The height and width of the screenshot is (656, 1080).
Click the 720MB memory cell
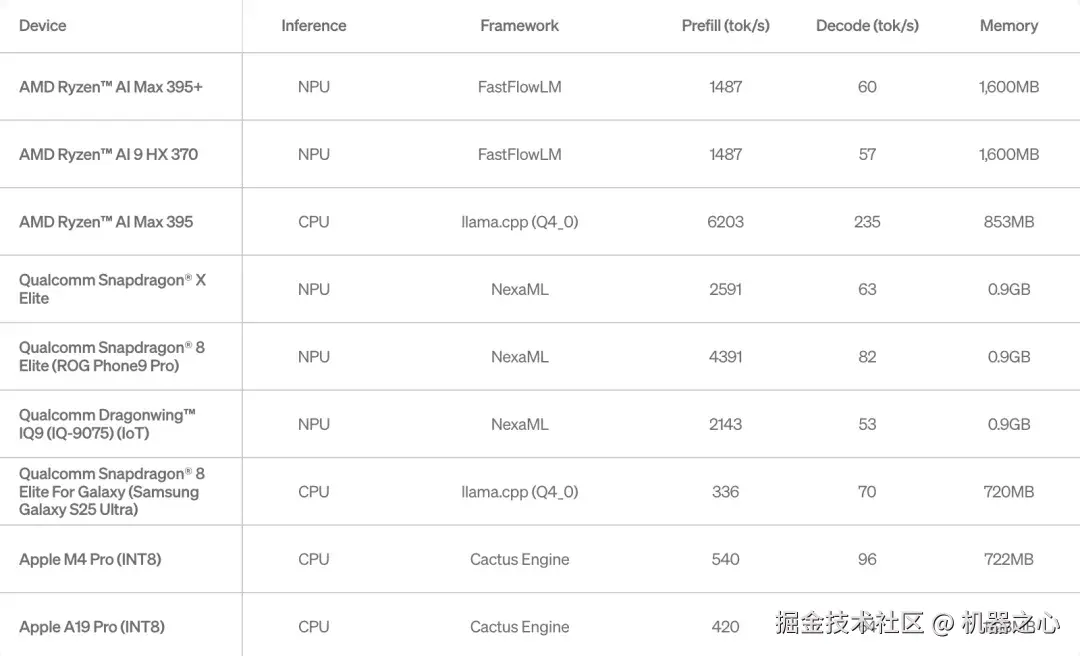[x=1008, y=492]
